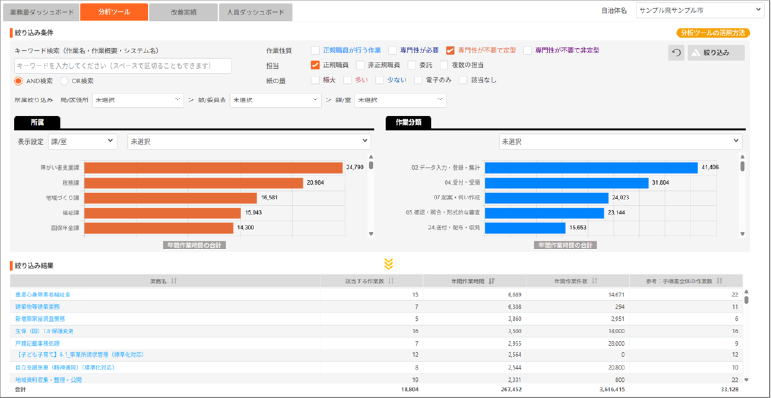
Task: Expand results with double chevron icon
Action: 388,264
